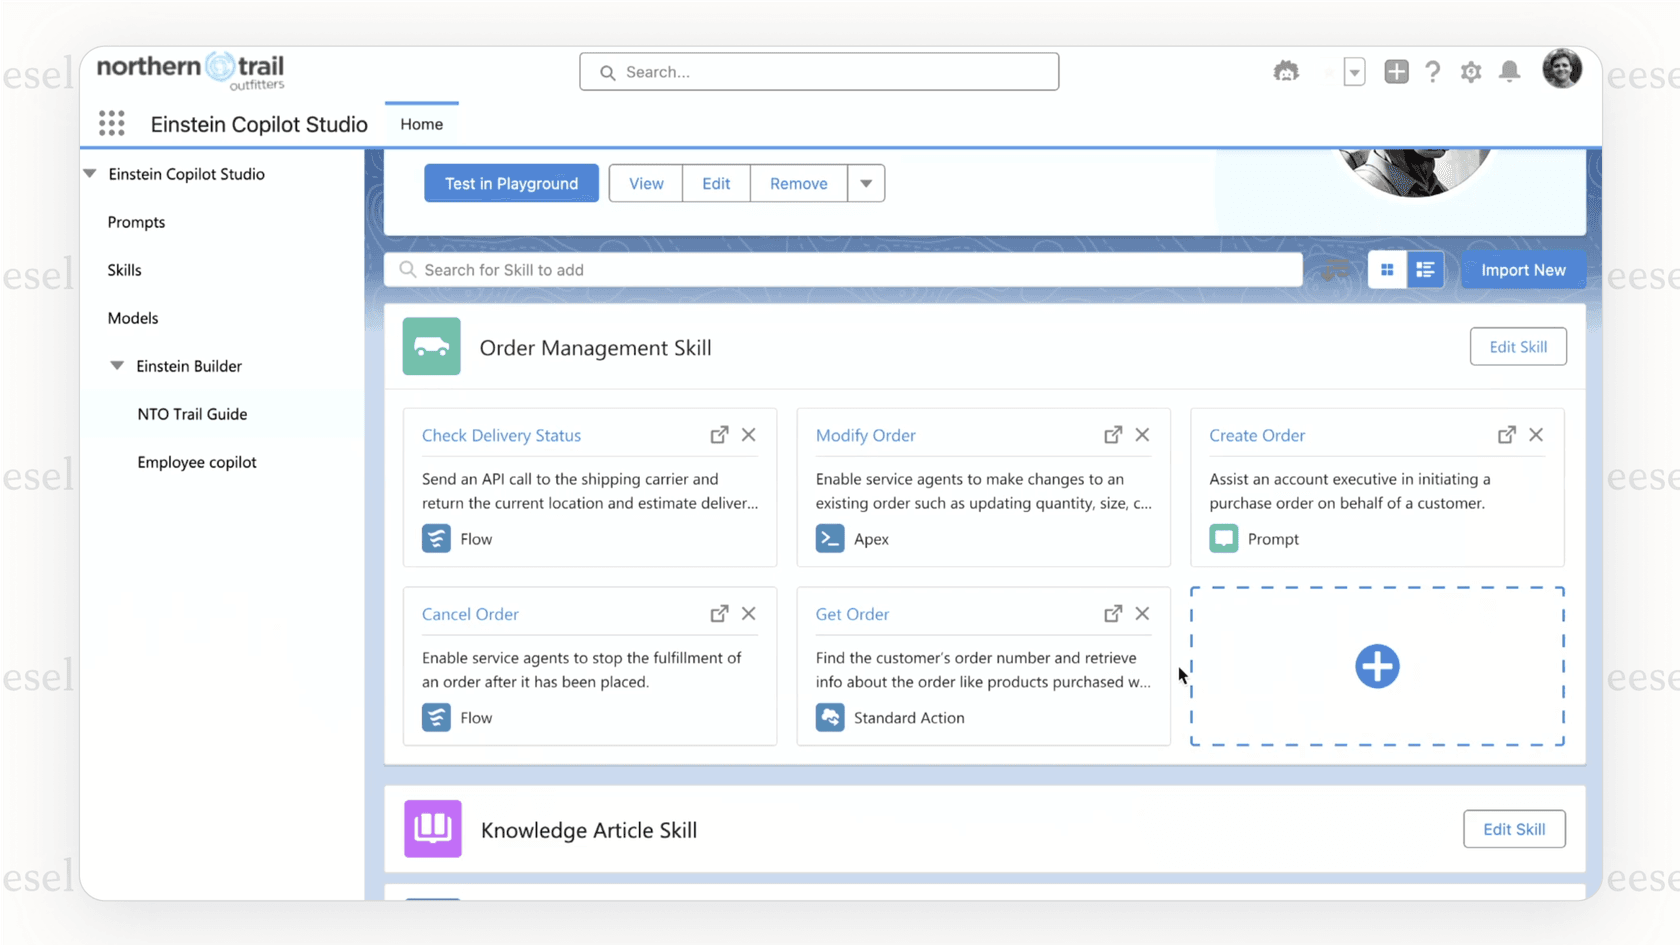Click Edit Skill for Knowledge Article Skill

click(x=1514, y=829)
